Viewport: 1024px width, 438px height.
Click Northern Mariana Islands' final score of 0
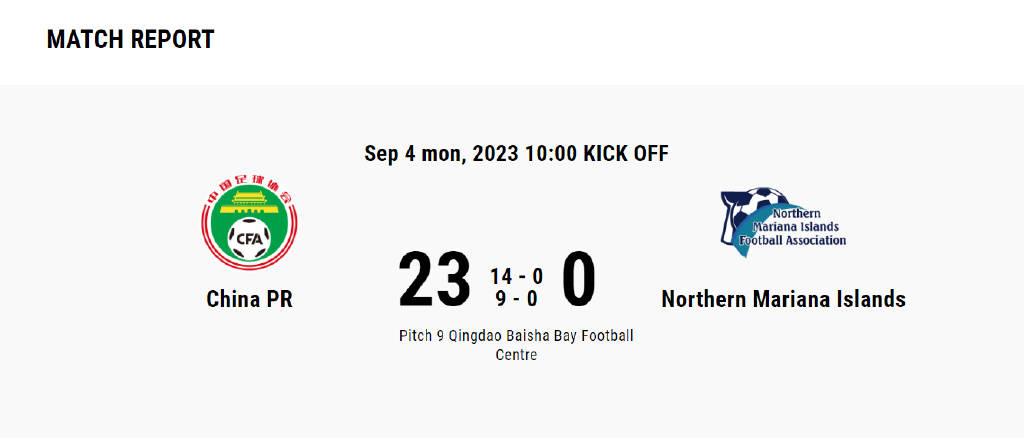click(579, 279)
